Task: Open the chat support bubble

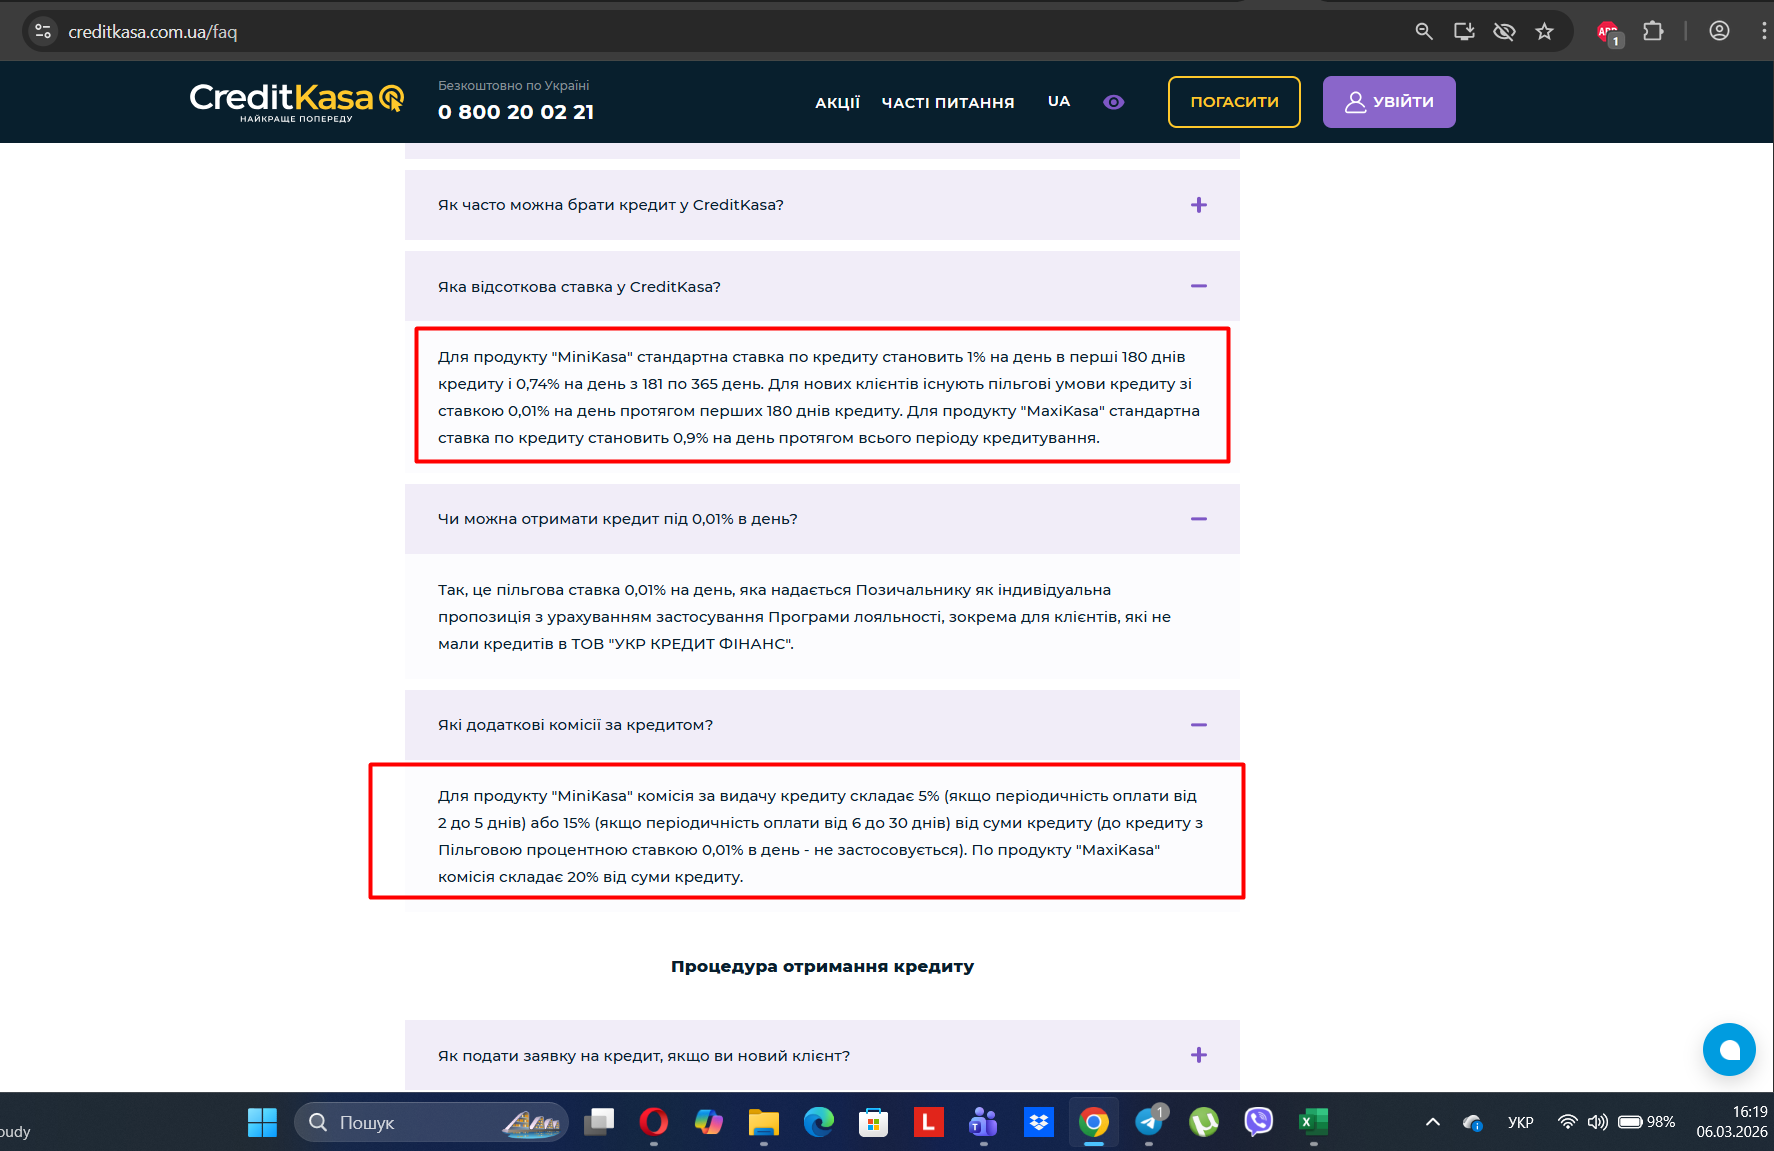Action: click(x=1729, y=1049)
